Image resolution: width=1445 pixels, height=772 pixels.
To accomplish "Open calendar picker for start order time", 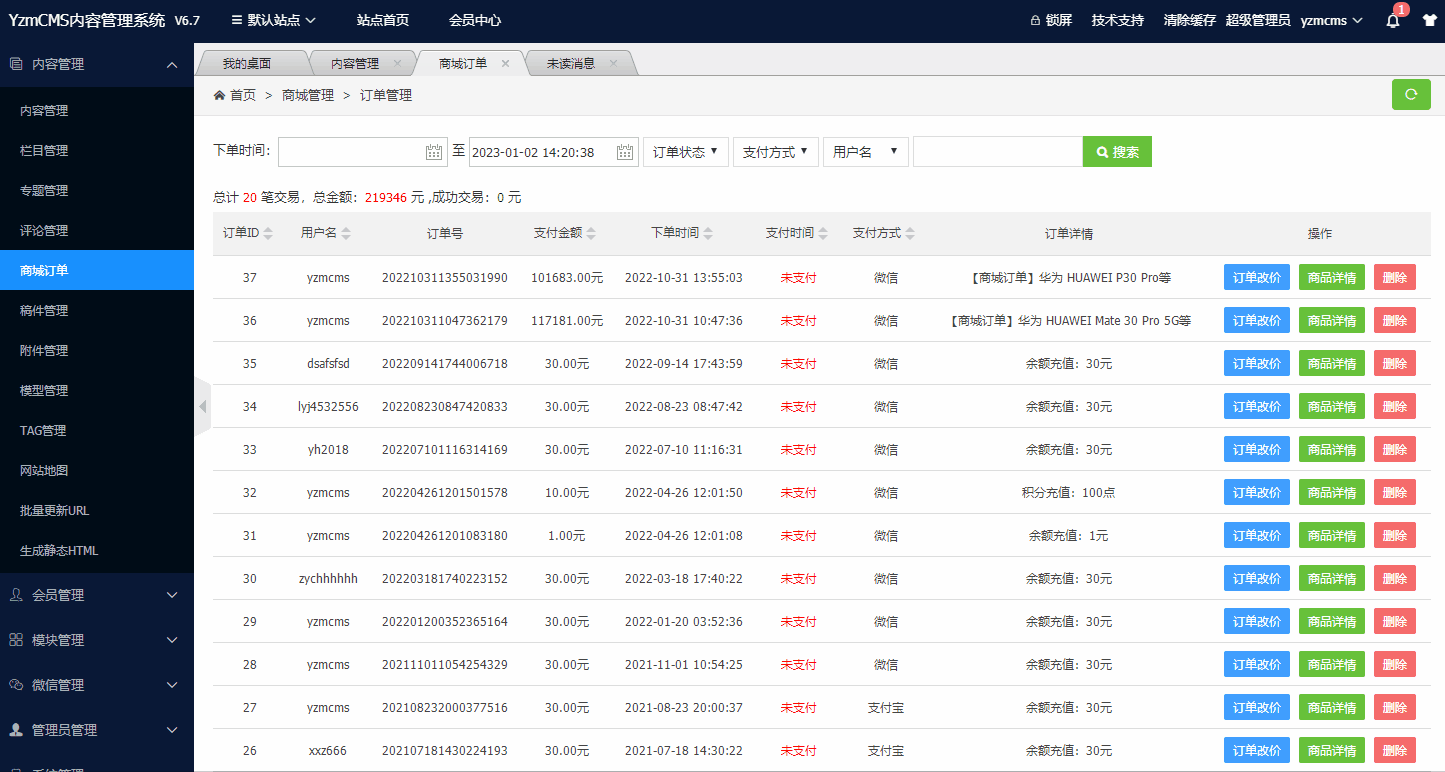I will click(434, 152).
